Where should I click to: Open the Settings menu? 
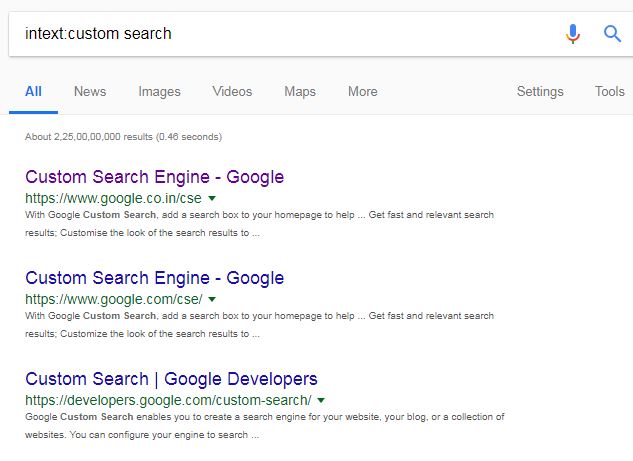point(540,91)
